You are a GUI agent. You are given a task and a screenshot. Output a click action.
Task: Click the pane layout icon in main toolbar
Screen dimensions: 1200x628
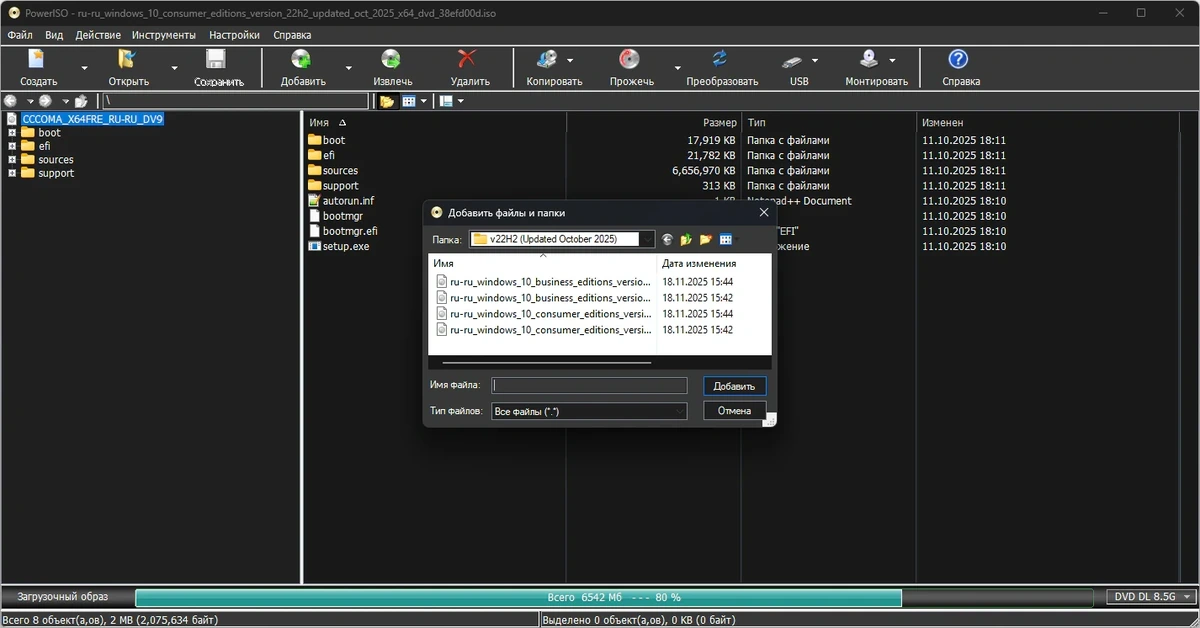pos(446,101)
